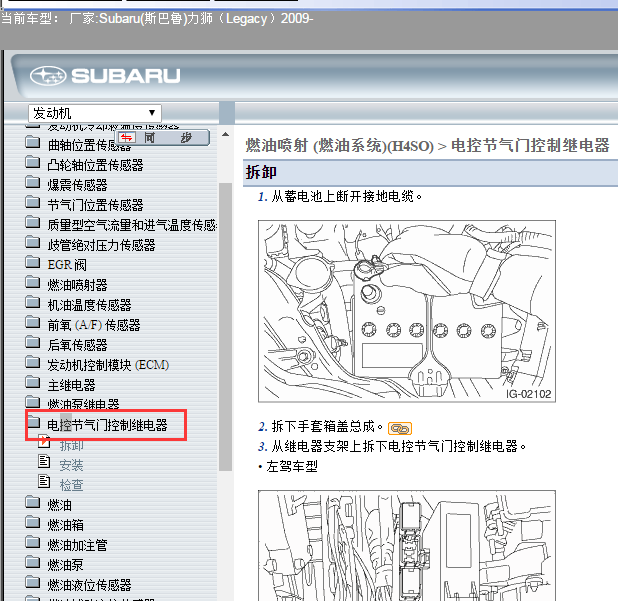The width and height of the screenshot is (618, 601).
Task: Select 质量型空气流量和进气温度传感器 tree item
Action: pos(132,225)
